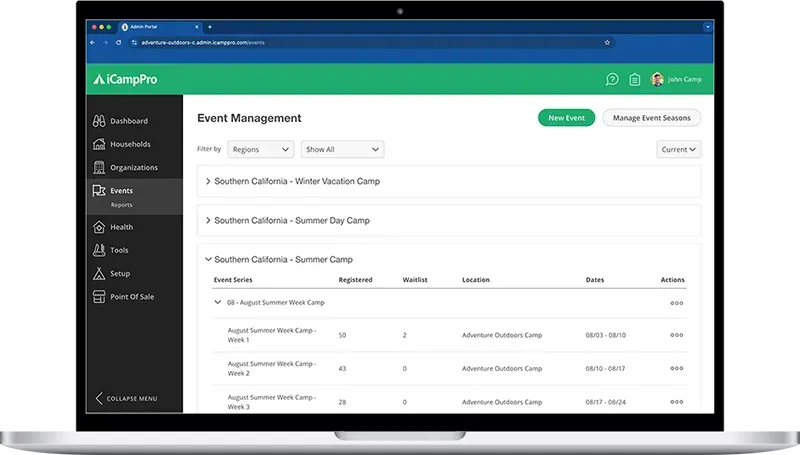This screenshot has height=455, width=800.
Task: Open August Summer Week Camp - Week 3
Action: [271, 402]
